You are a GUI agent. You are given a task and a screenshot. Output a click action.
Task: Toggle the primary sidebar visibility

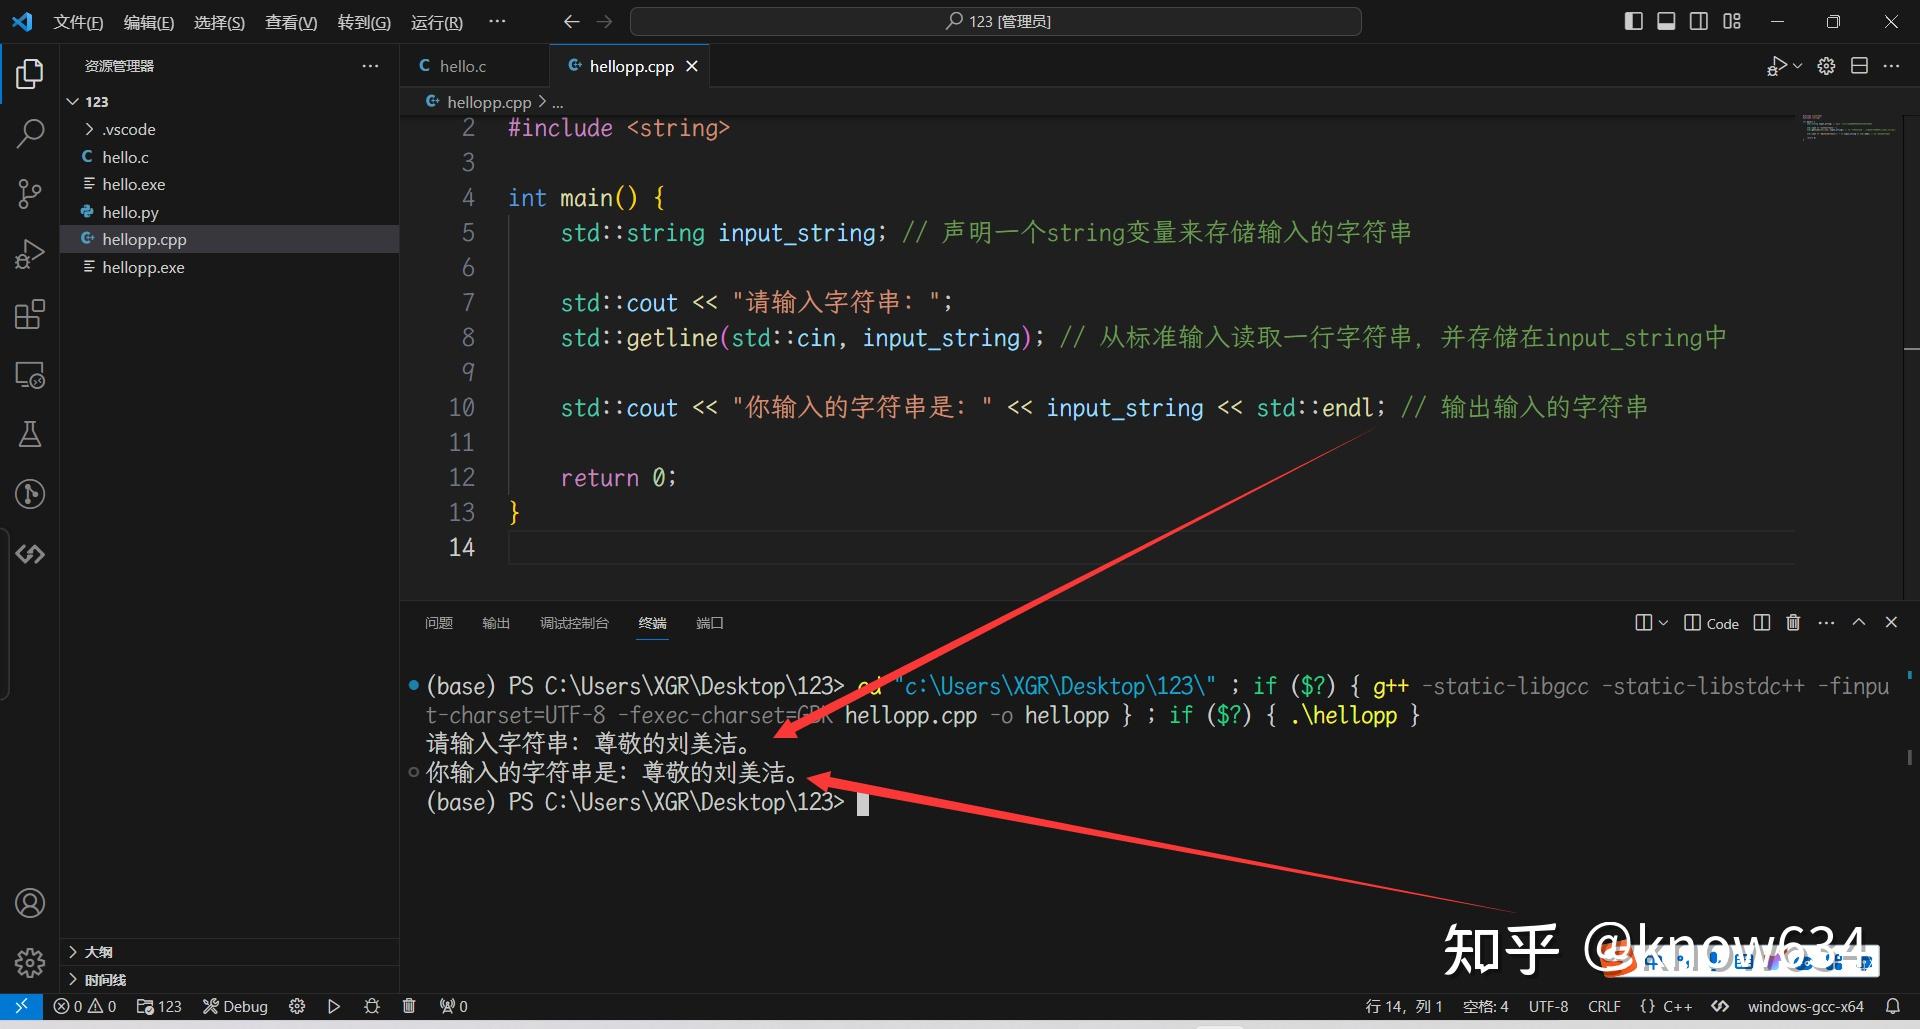point(1633,20)
